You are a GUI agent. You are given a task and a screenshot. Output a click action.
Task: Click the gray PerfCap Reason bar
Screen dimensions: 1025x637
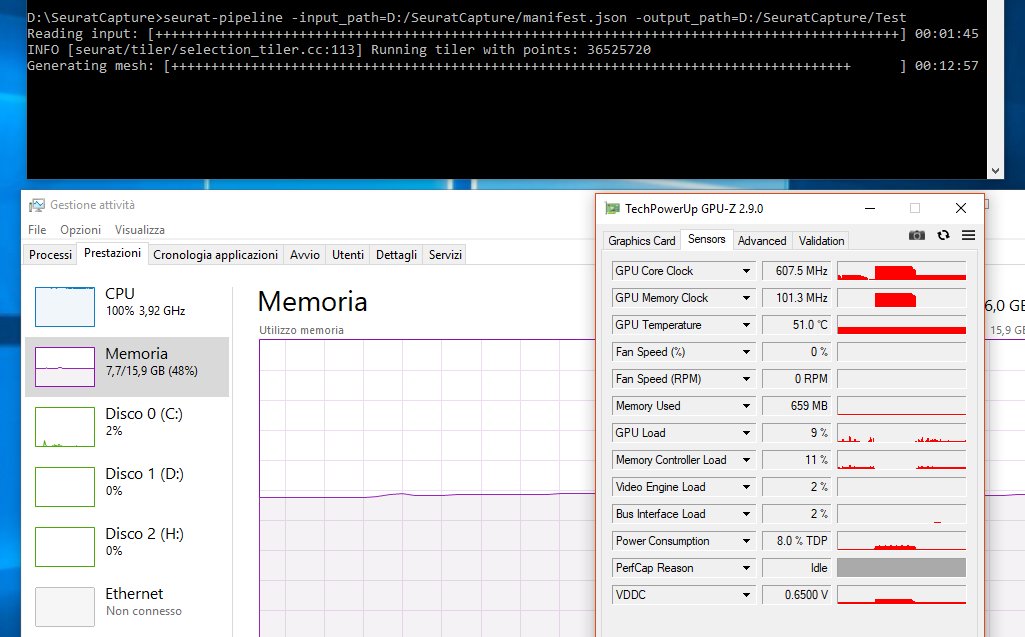point(901,568)
